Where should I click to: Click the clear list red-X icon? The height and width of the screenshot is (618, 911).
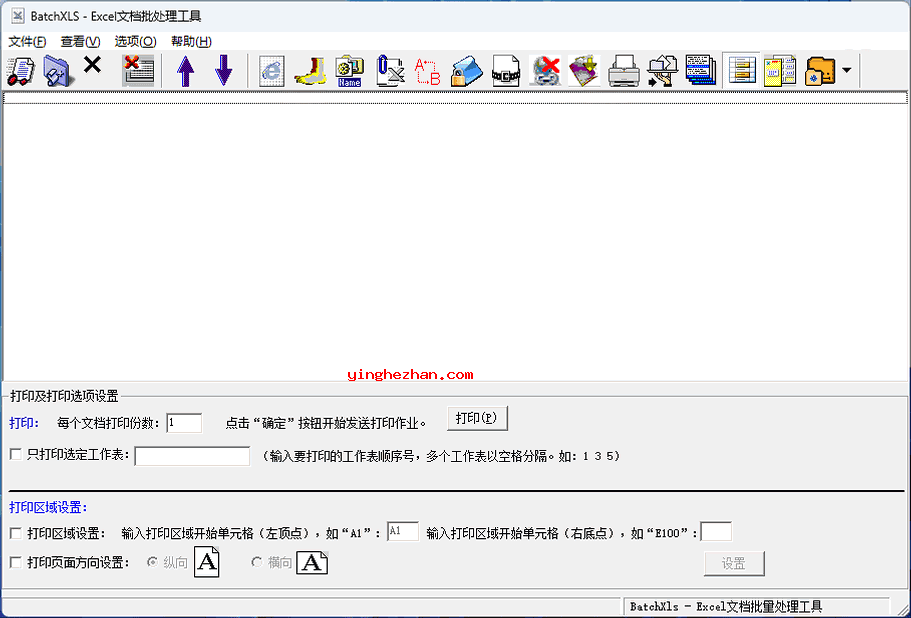[x=138, y=70]
